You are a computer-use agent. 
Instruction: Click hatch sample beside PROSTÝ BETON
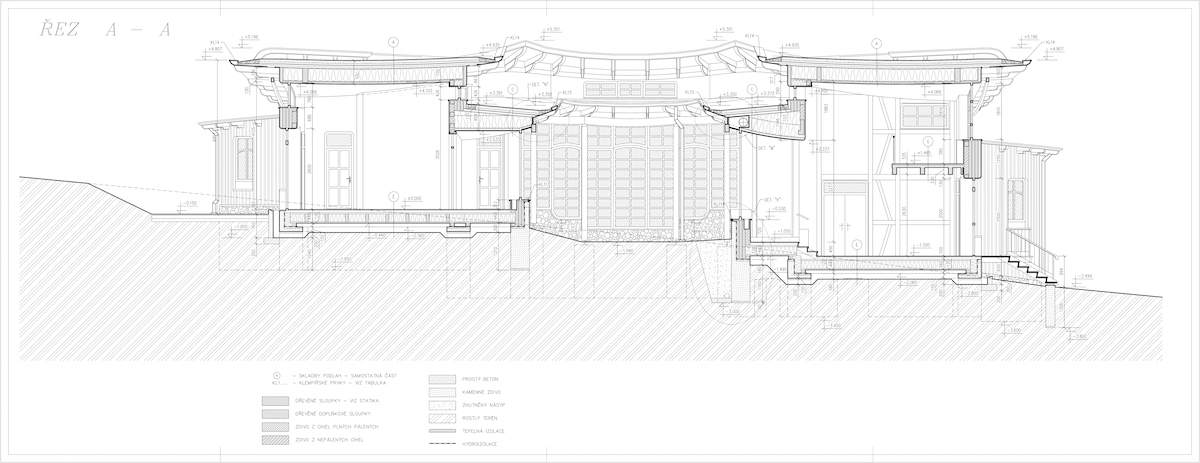(442, 379)
